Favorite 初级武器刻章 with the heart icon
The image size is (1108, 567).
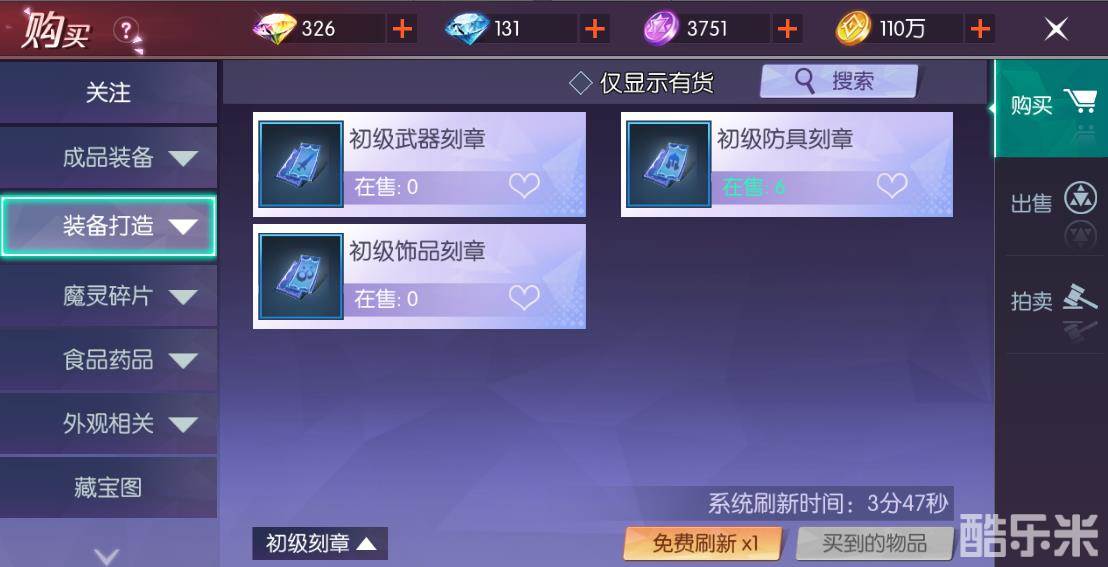[524, 186]
